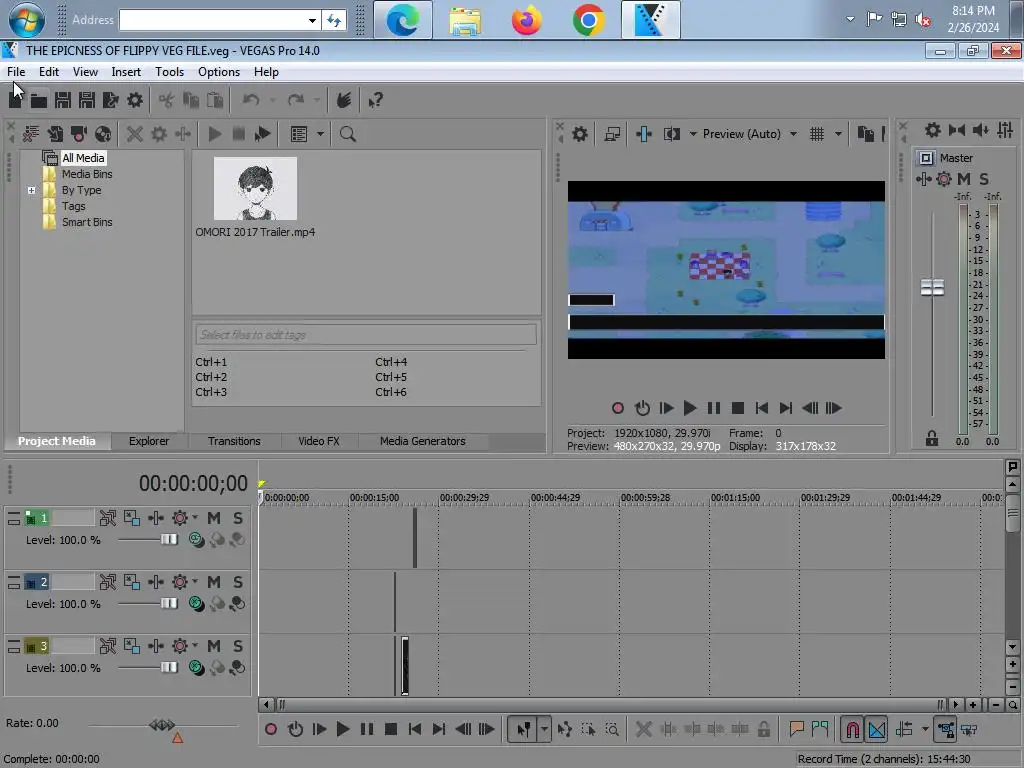Open the Insert menu
Screen dimensions: 1024x768
126,72
